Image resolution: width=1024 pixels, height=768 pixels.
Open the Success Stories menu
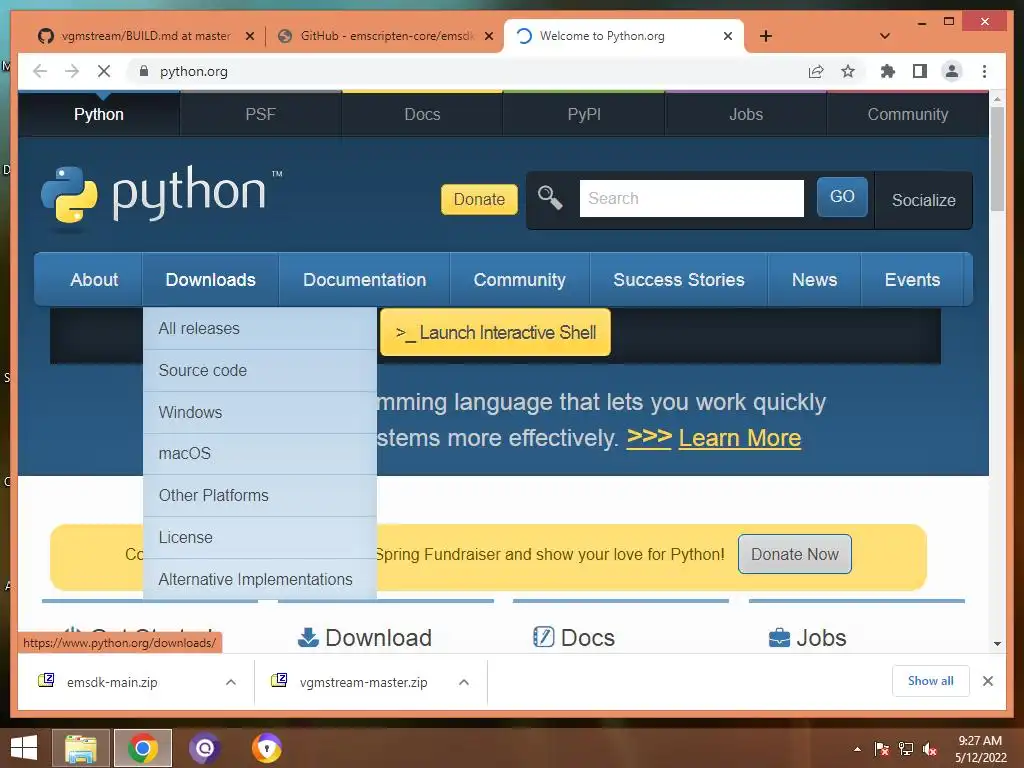(x=679, y=280)
